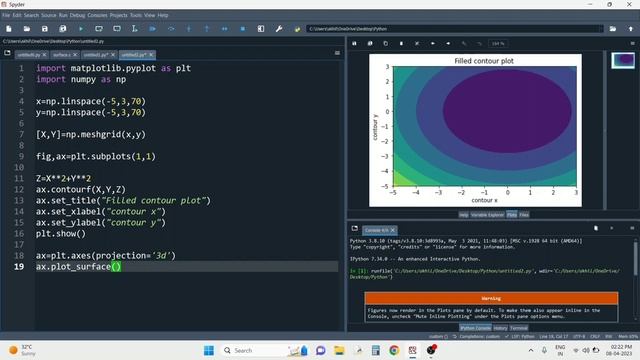
Task: Create a new file from the toolbar
Action: click(9, 29)
